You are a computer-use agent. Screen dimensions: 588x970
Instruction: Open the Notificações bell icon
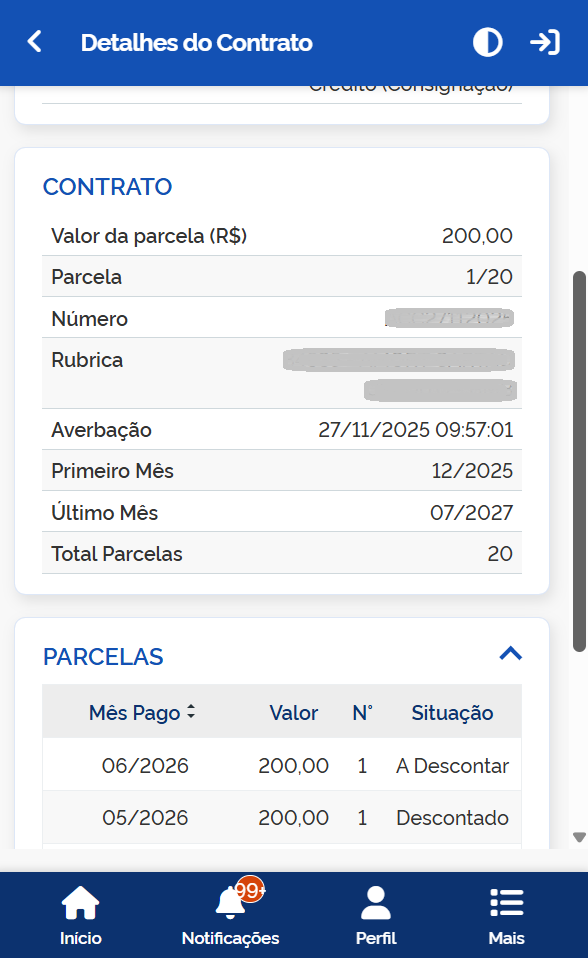230,903
